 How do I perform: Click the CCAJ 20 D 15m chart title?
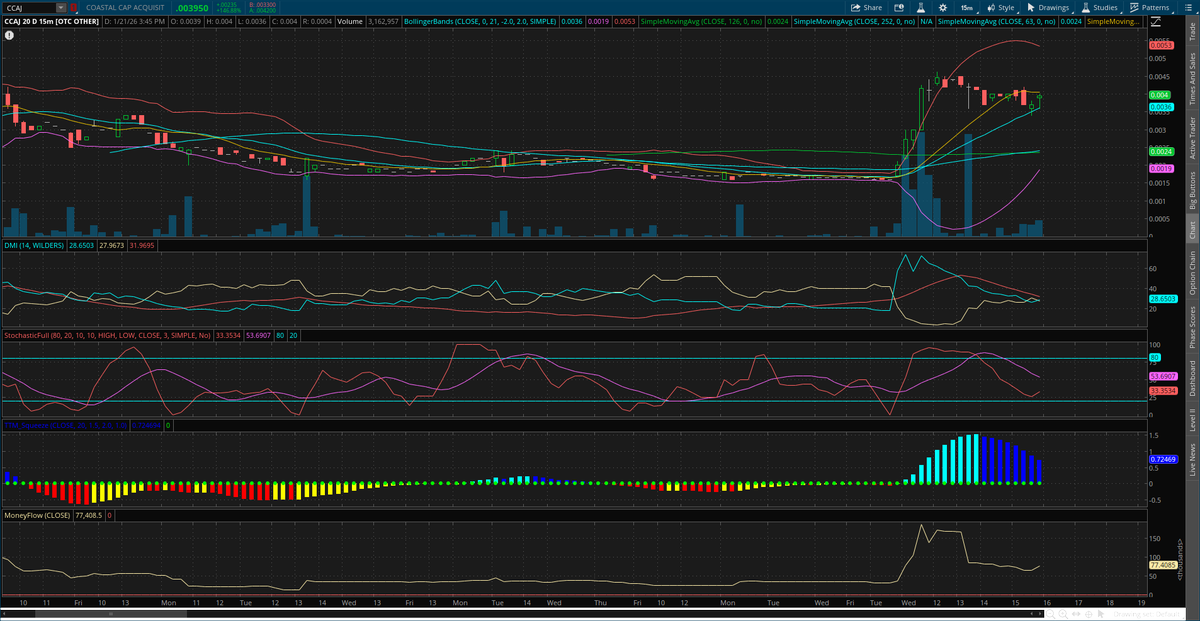tap(50, 21)
